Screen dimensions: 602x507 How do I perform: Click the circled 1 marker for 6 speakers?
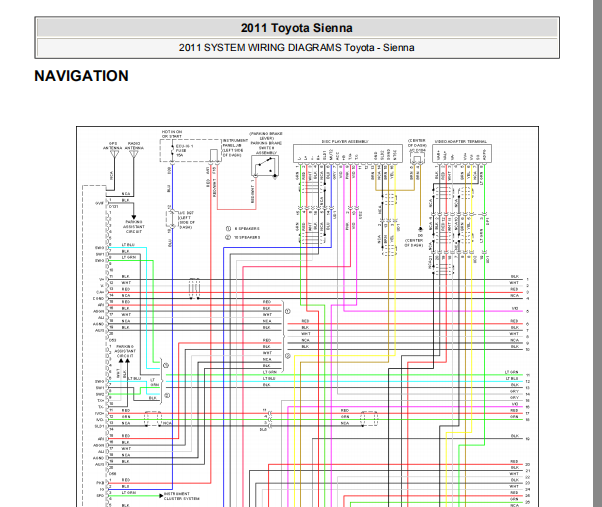pos(228,229)
